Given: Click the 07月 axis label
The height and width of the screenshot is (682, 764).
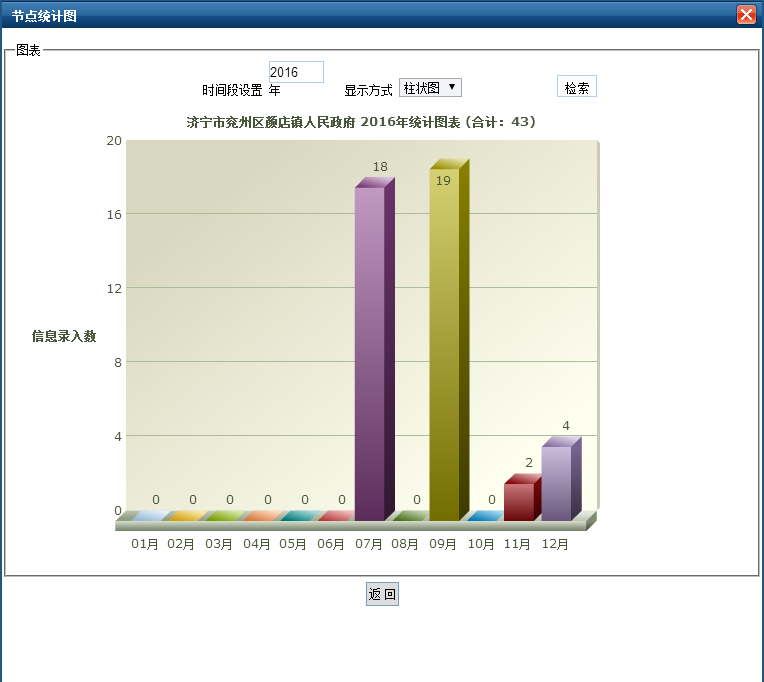Looking at the screenshot, I should pyautogui.click(x=369, y=544).
